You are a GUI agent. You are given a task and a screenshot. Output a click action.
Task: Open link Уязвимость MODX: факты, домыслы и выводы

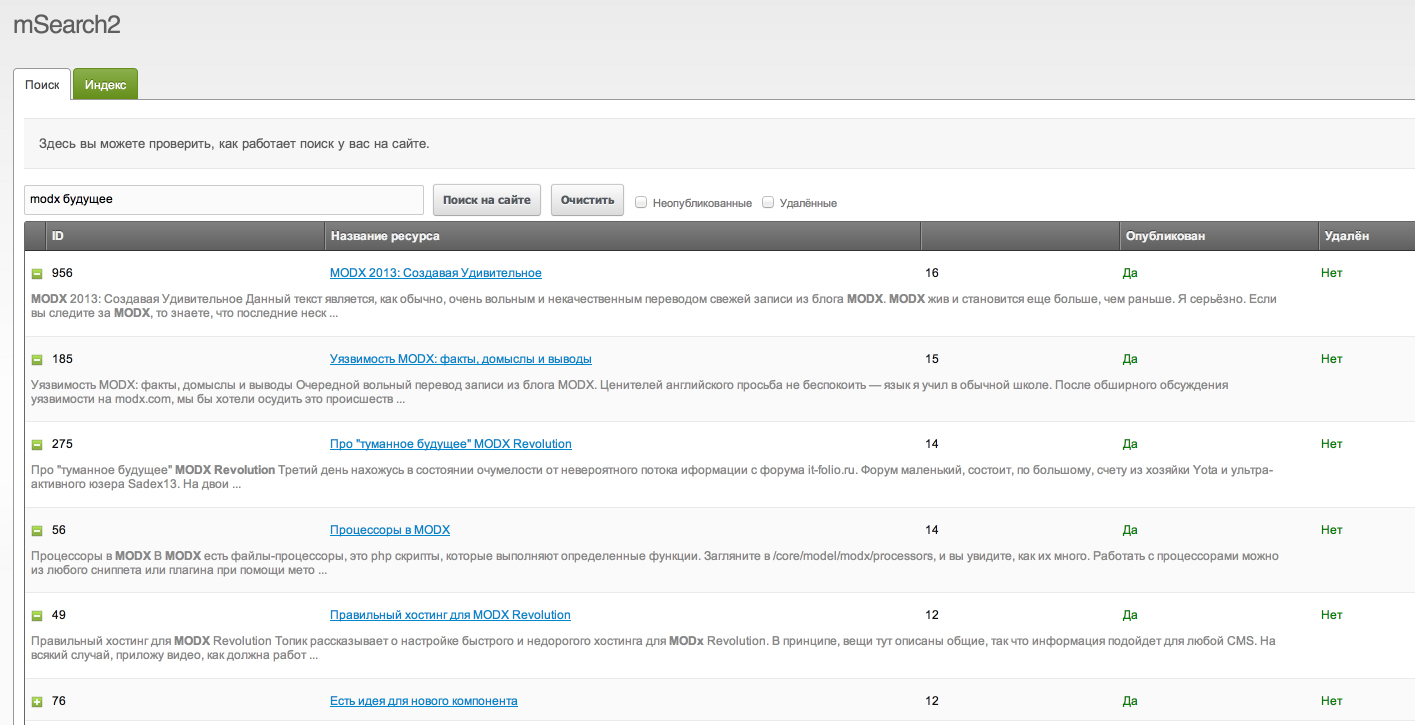[461, 359]
